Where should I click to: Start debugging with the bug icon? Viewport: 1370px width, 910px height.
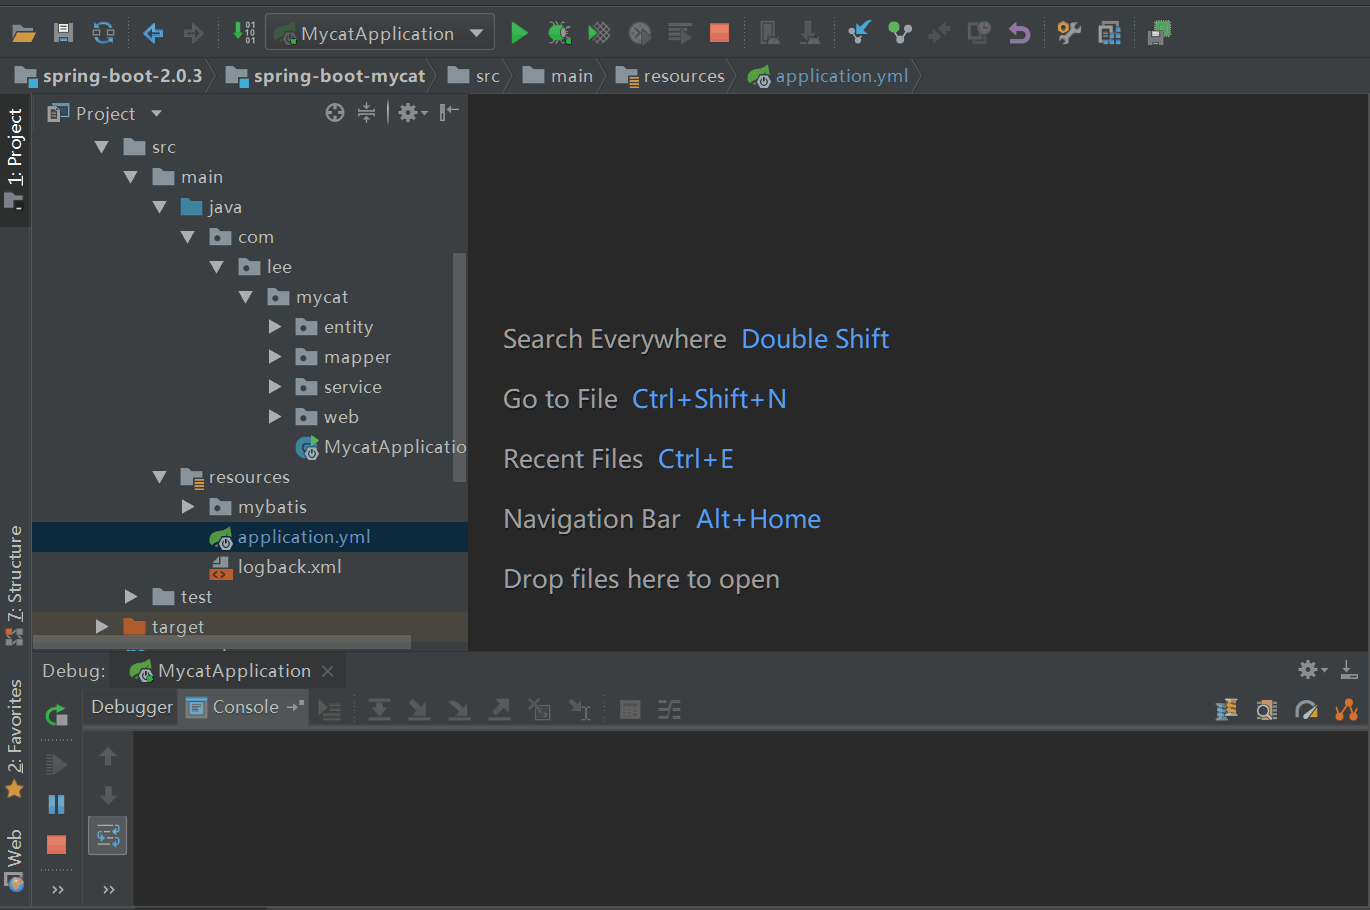559,33
